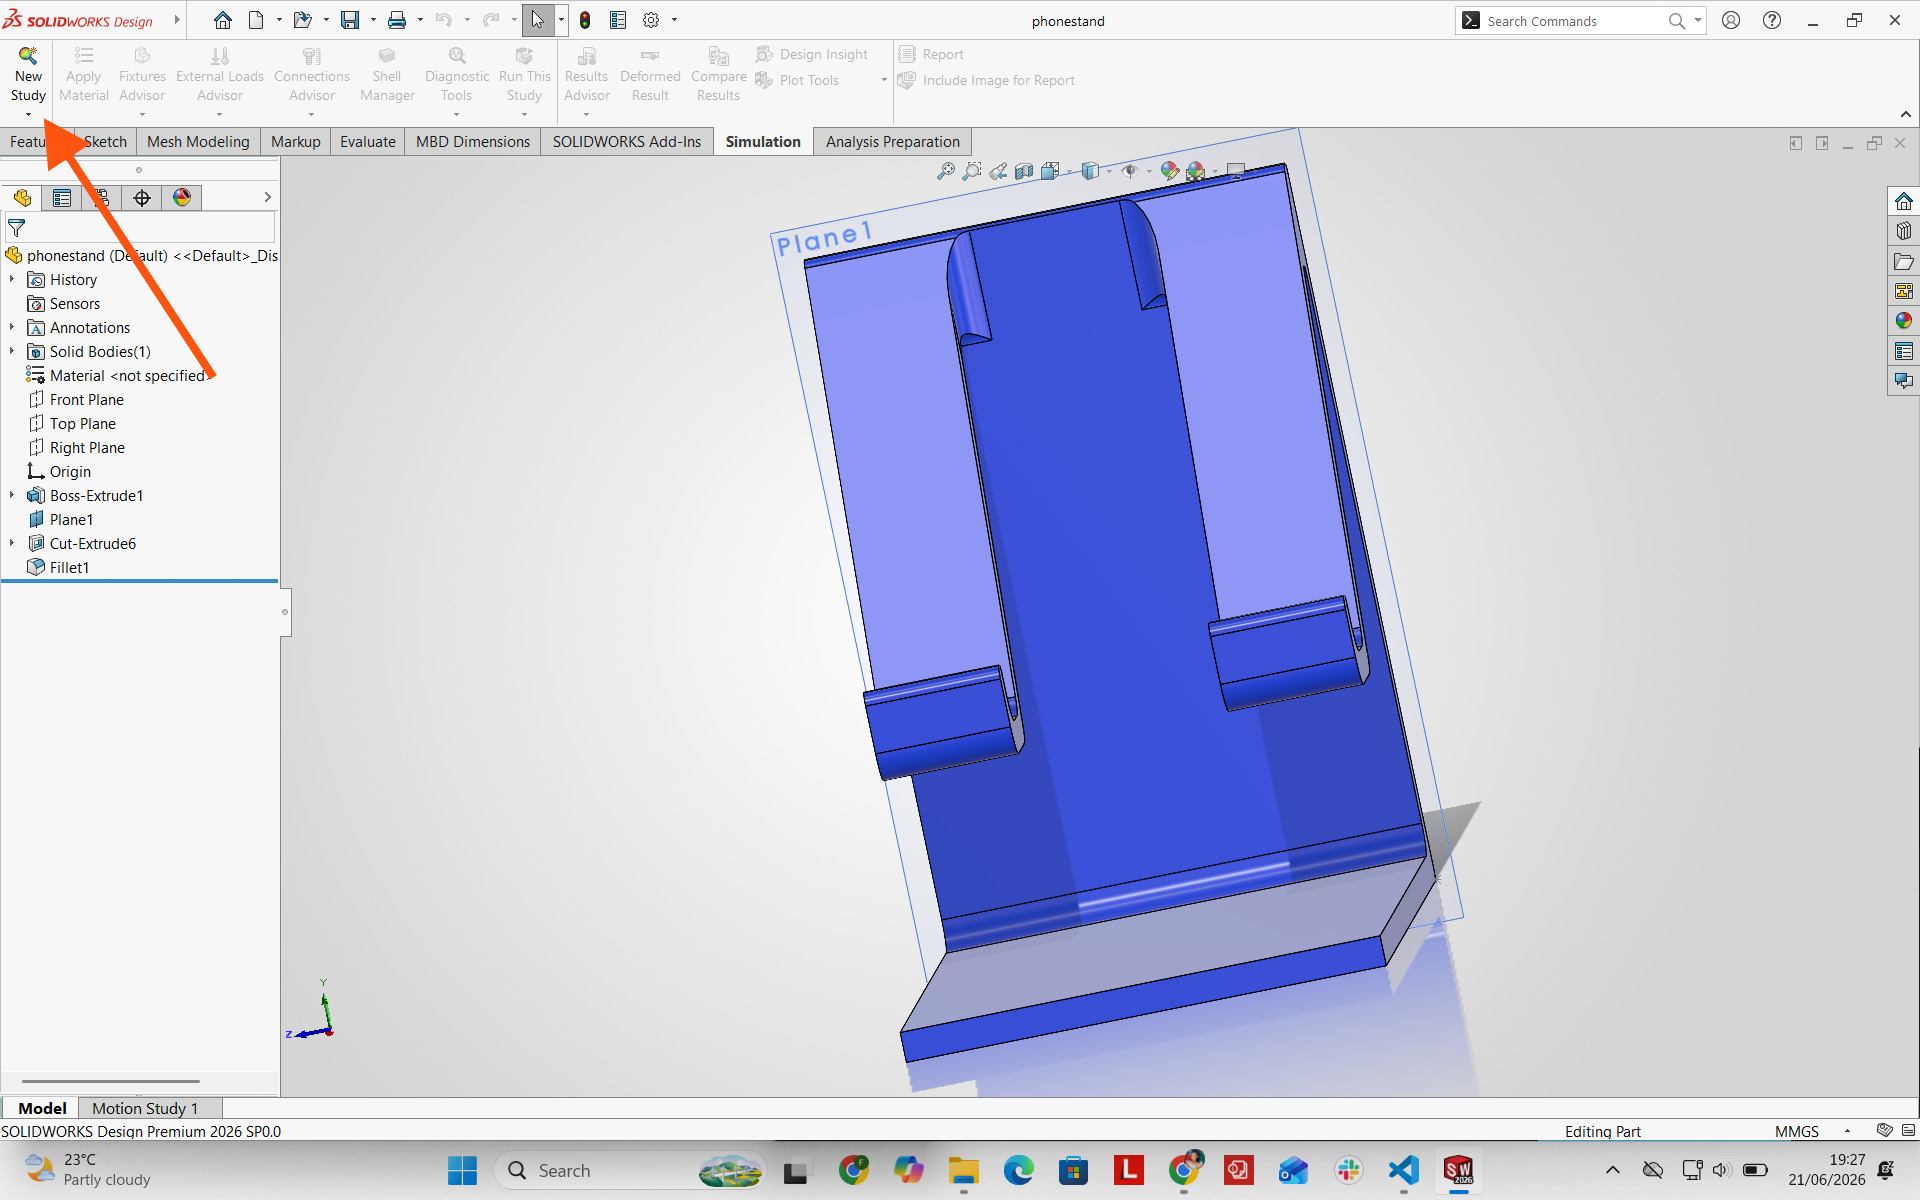Open File Properties list icon

click(x=618, y=20)
